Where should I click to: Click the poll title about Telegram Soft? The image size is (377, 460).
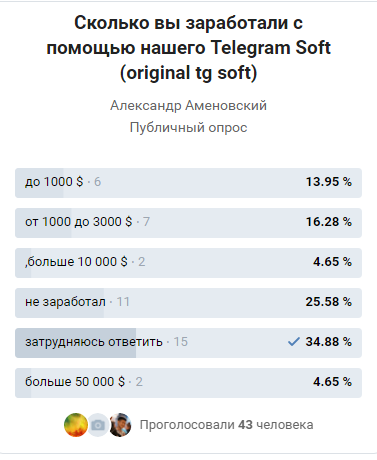188,48
